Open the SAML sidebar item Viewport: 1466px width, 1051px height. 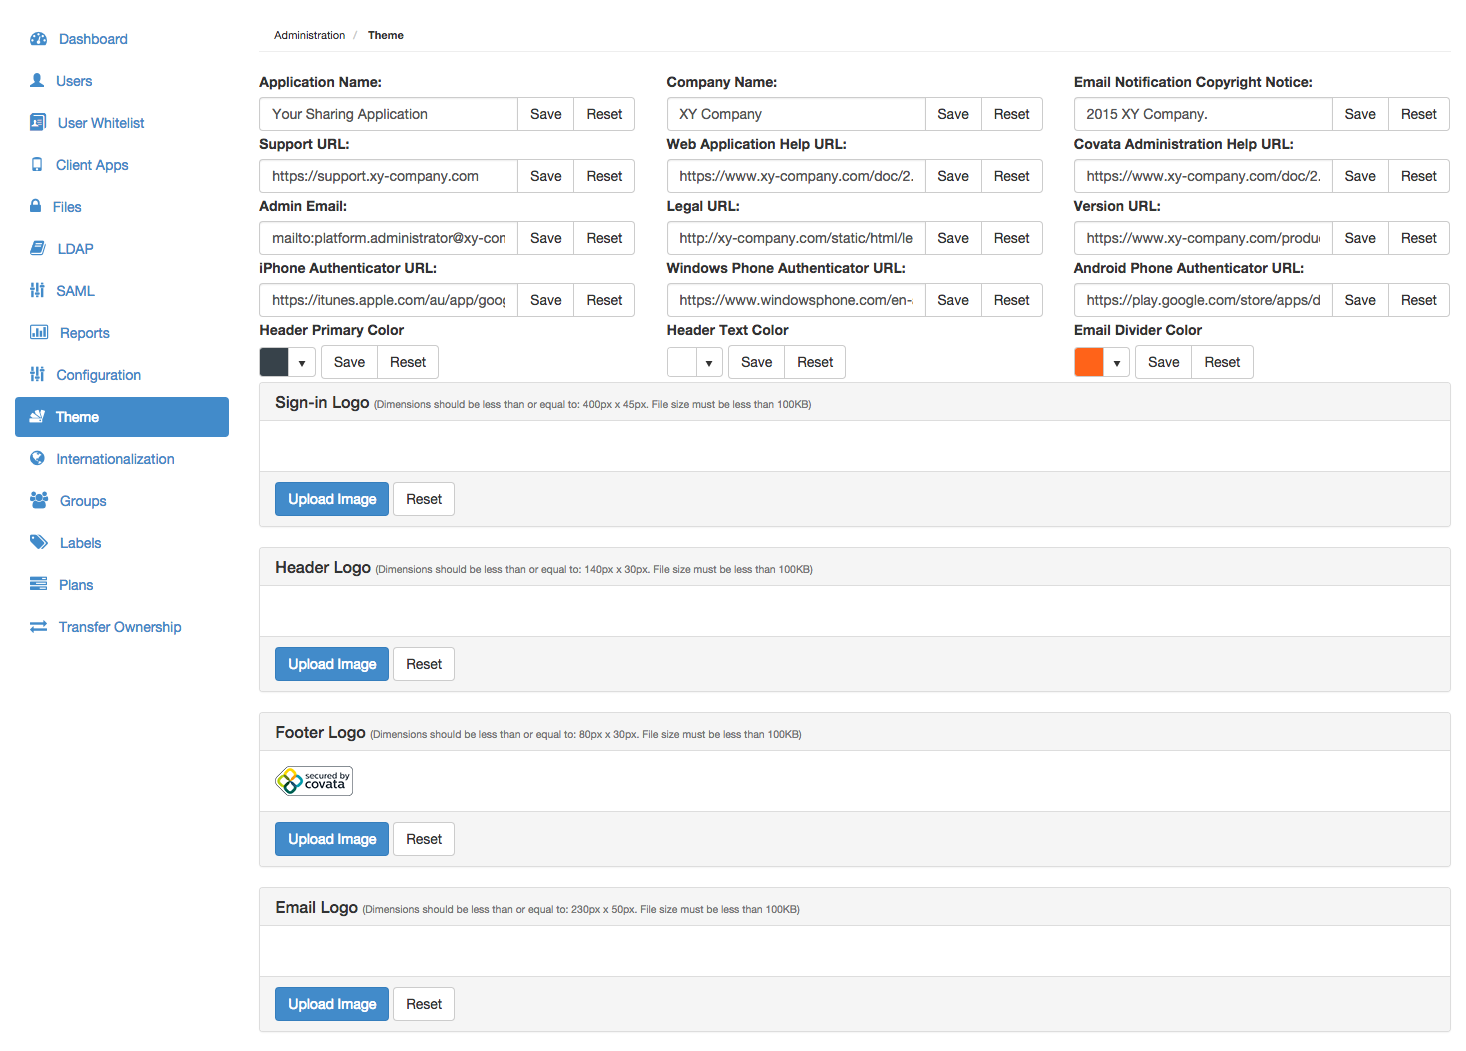coord(75,291)
